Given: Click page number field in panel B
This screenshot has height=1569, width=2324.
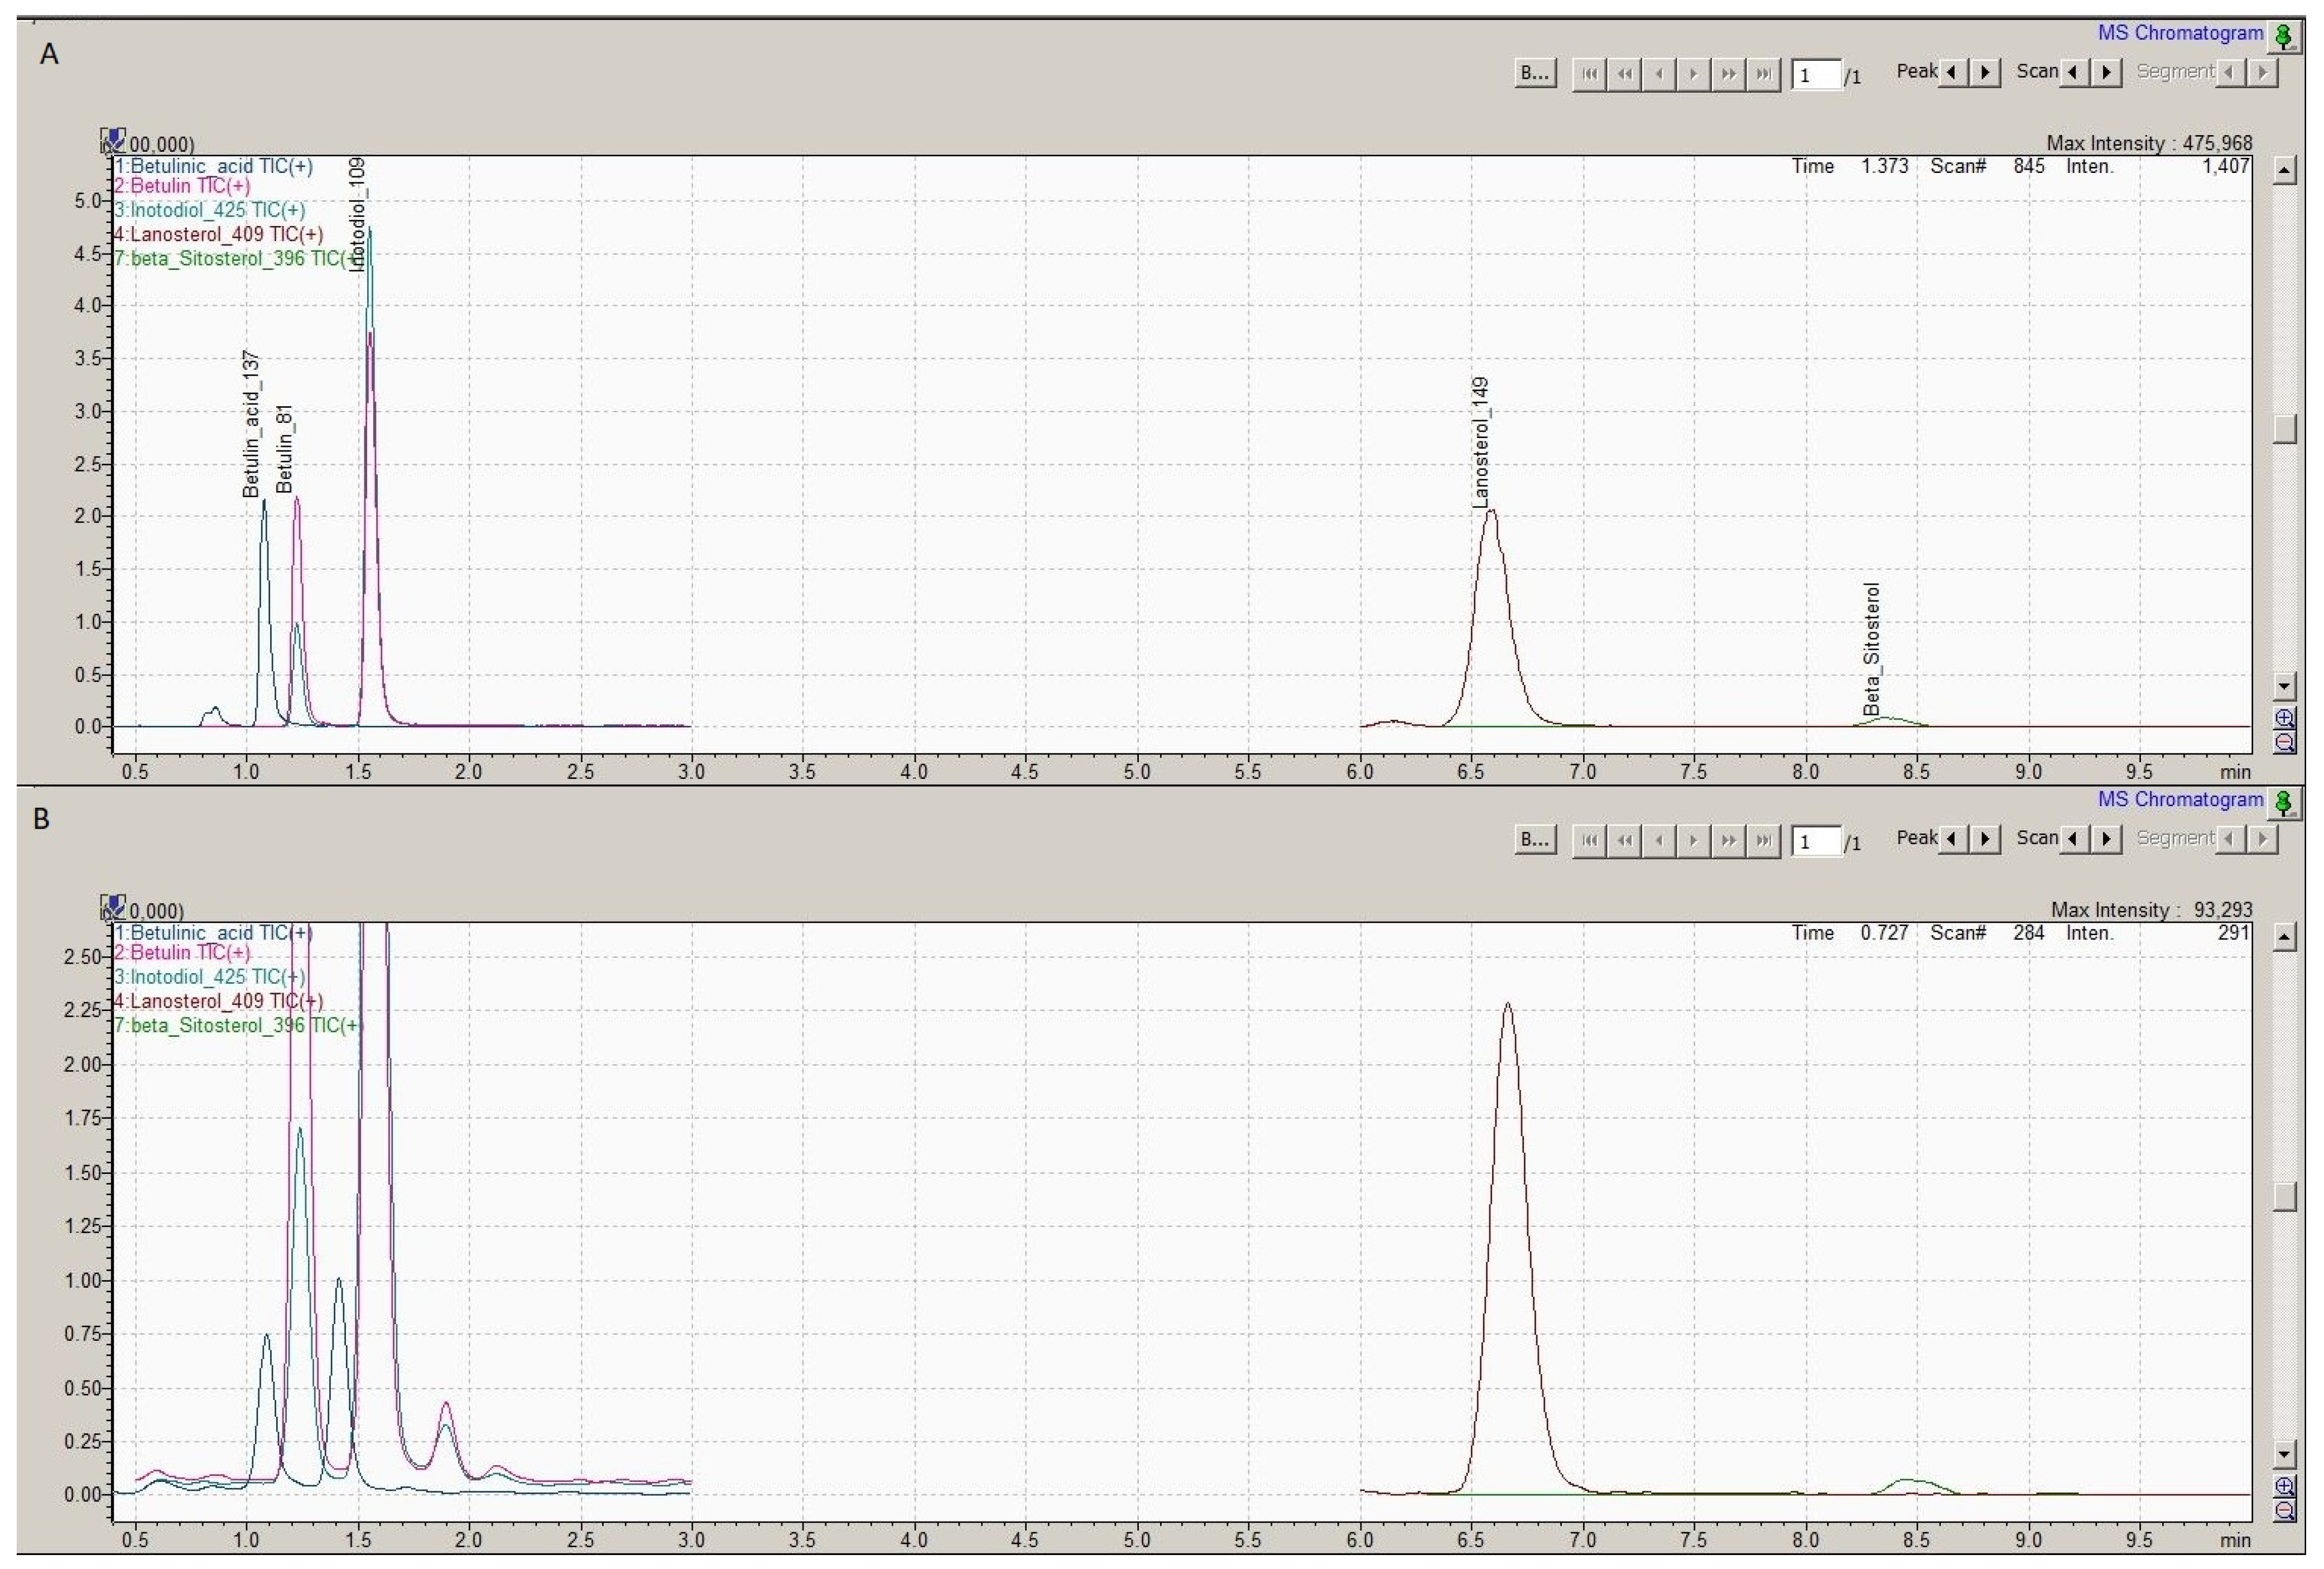Looking at the screenshot, I should click(x=1816, y=842).
